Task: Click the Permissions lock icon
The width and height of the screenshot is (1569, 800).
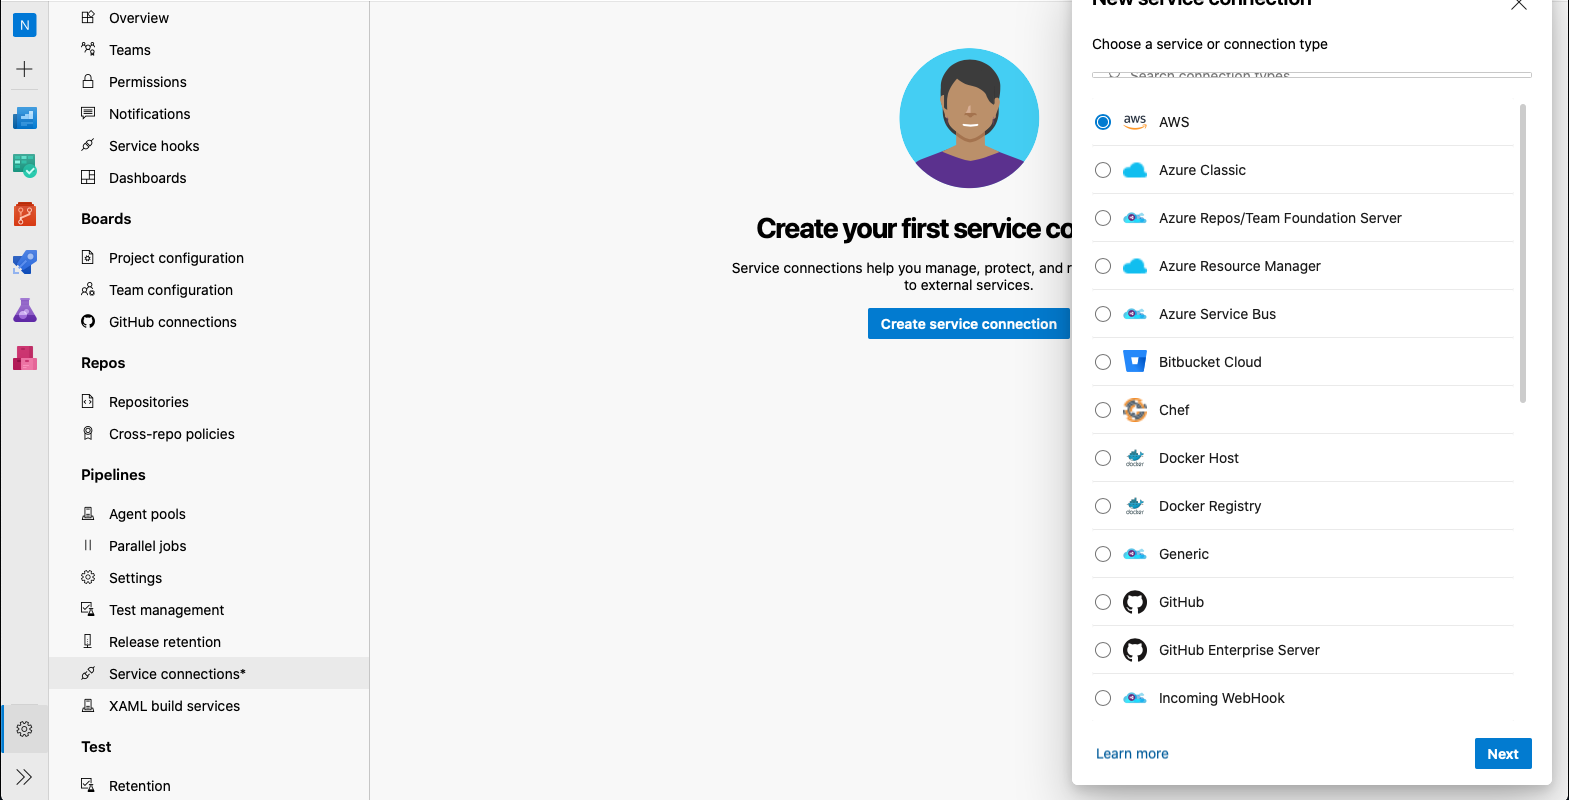Action: (x=88, y=81)
